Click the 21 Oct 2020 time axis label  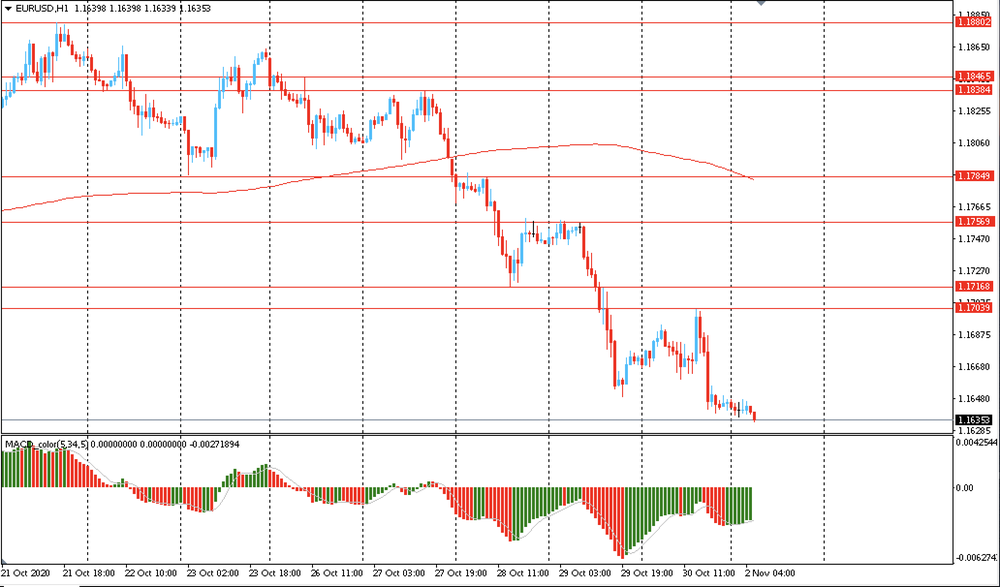tap(26, 573)
